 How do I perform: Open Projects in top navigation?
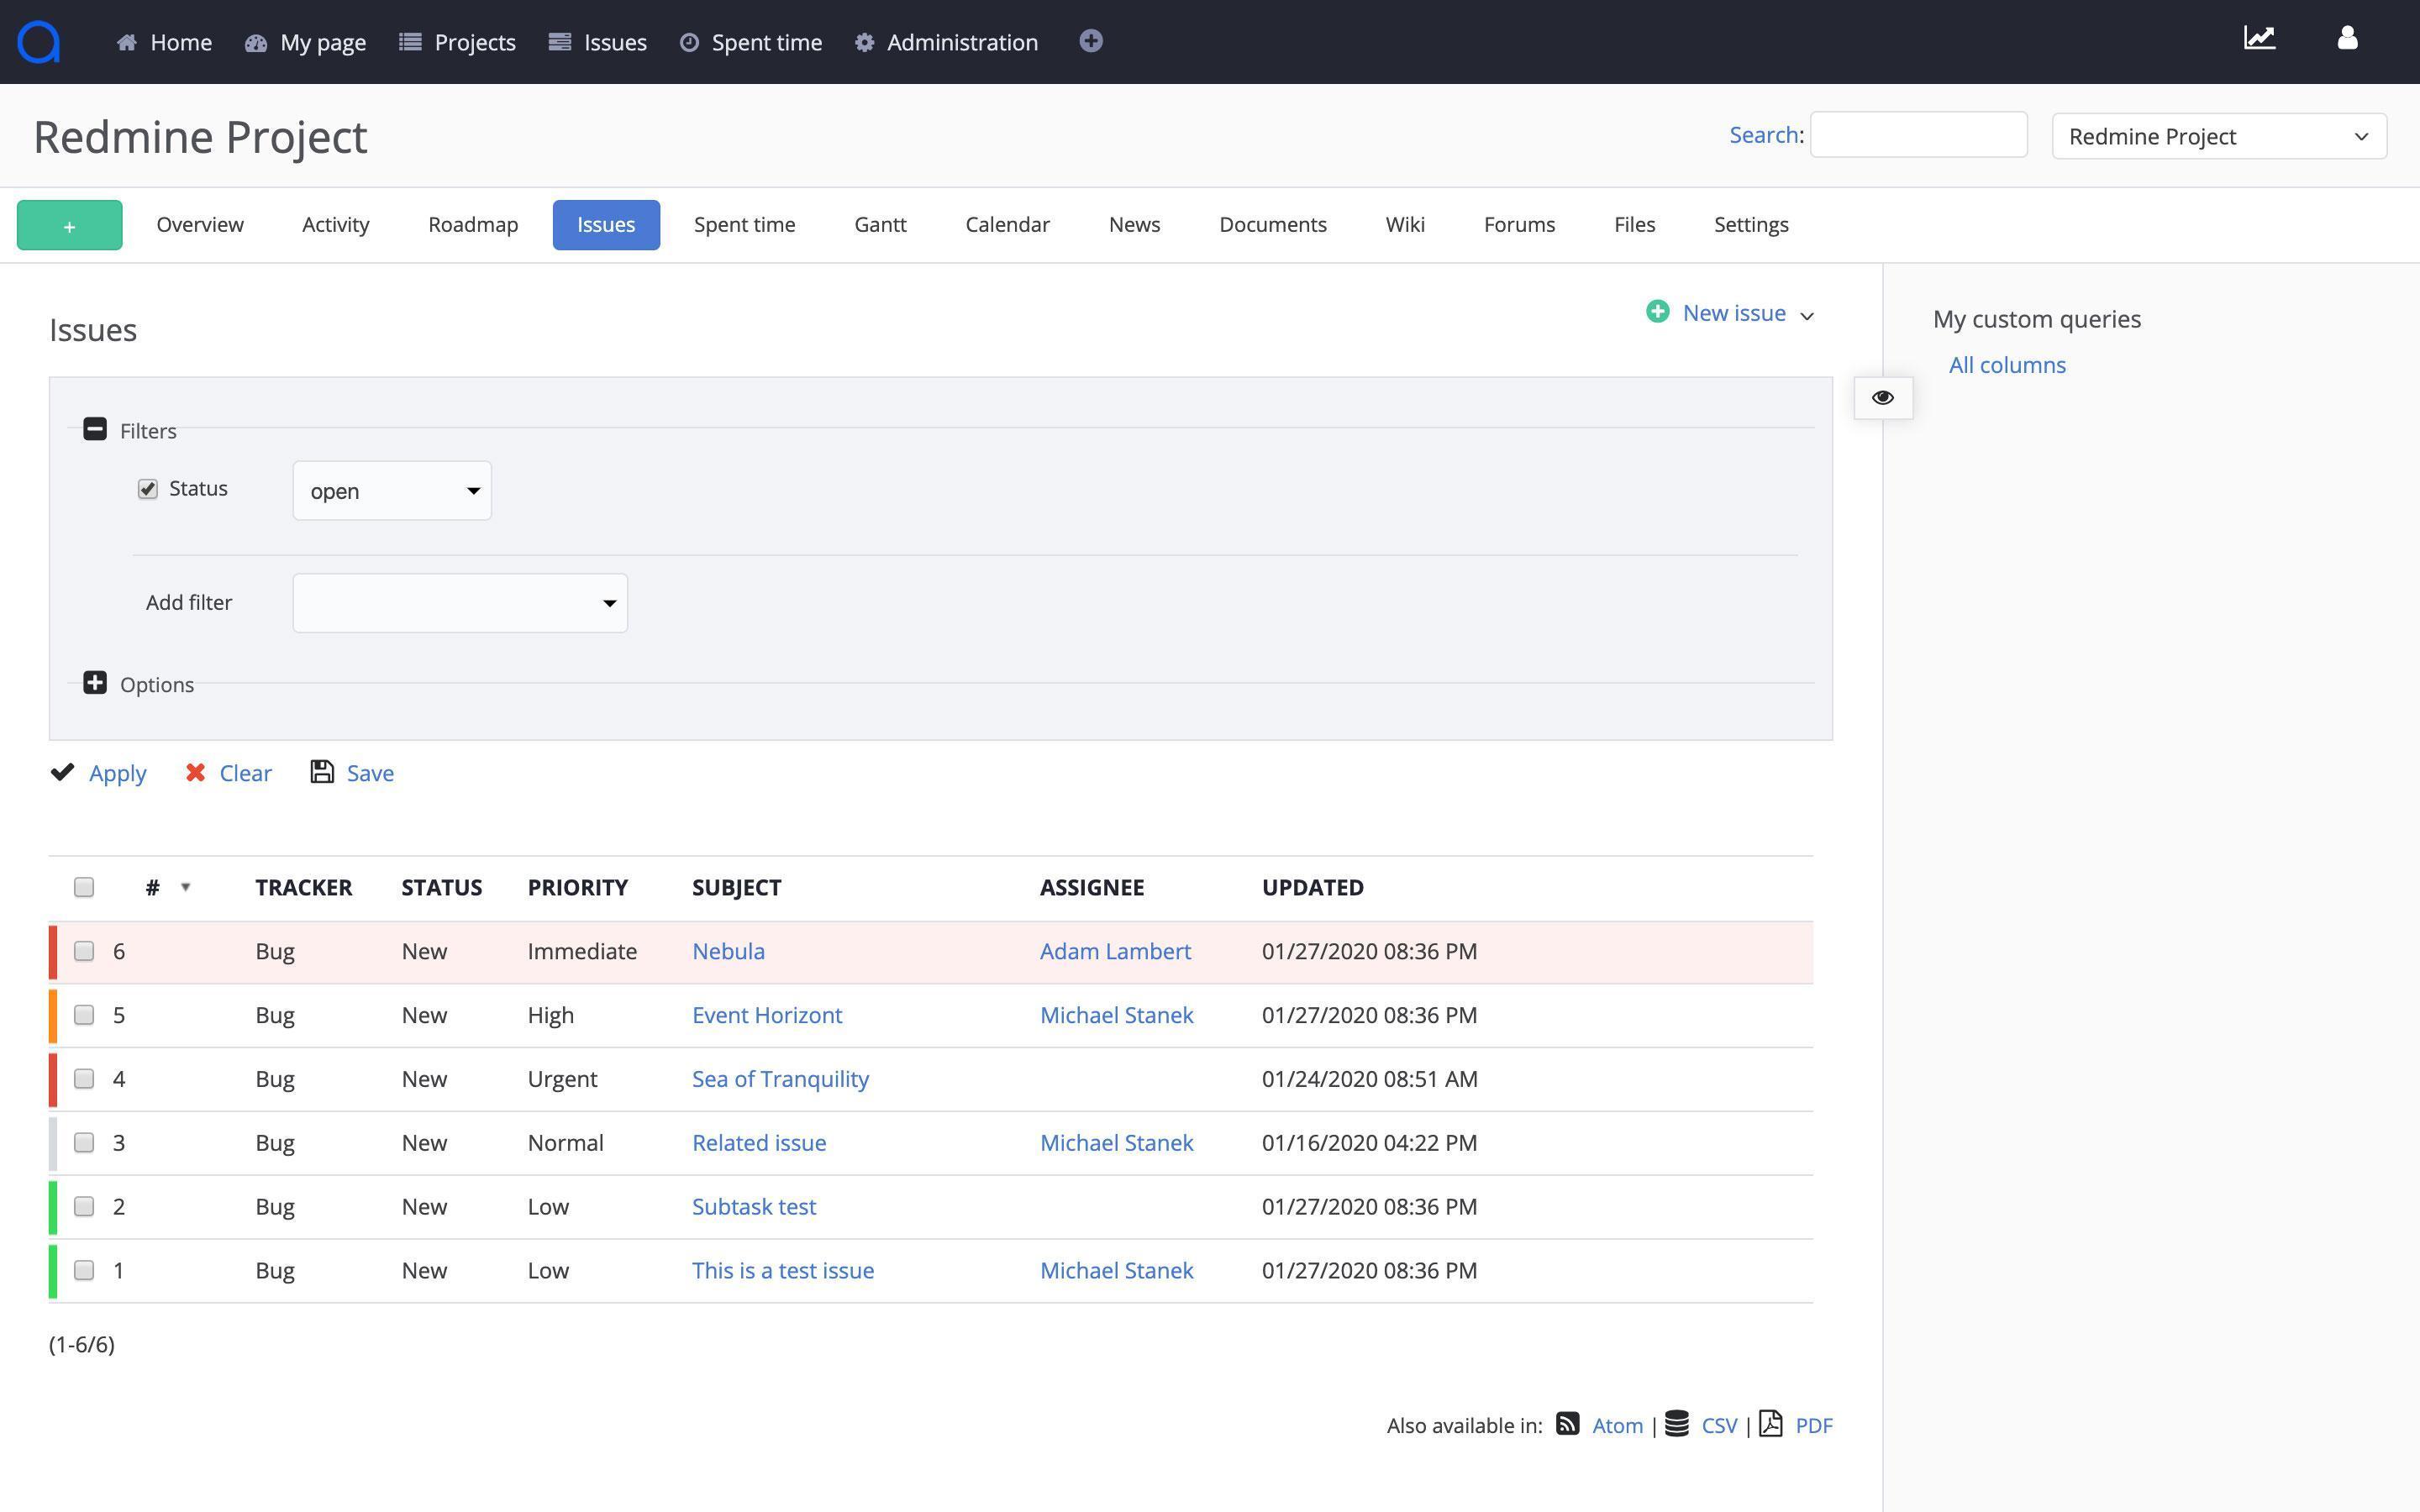coord(457,42)
